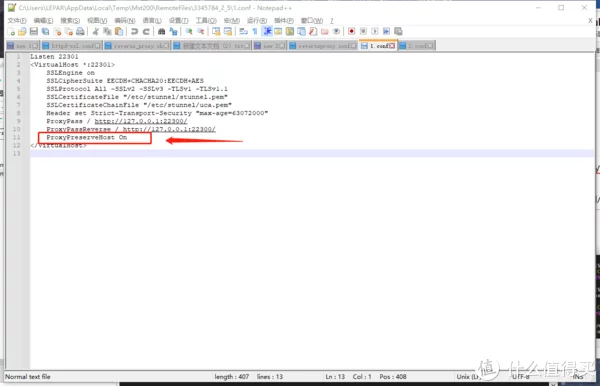The image size is (600, 386).
Task: Switch to the httpd-ssl.conf tab
Action: tap(72, 46)
